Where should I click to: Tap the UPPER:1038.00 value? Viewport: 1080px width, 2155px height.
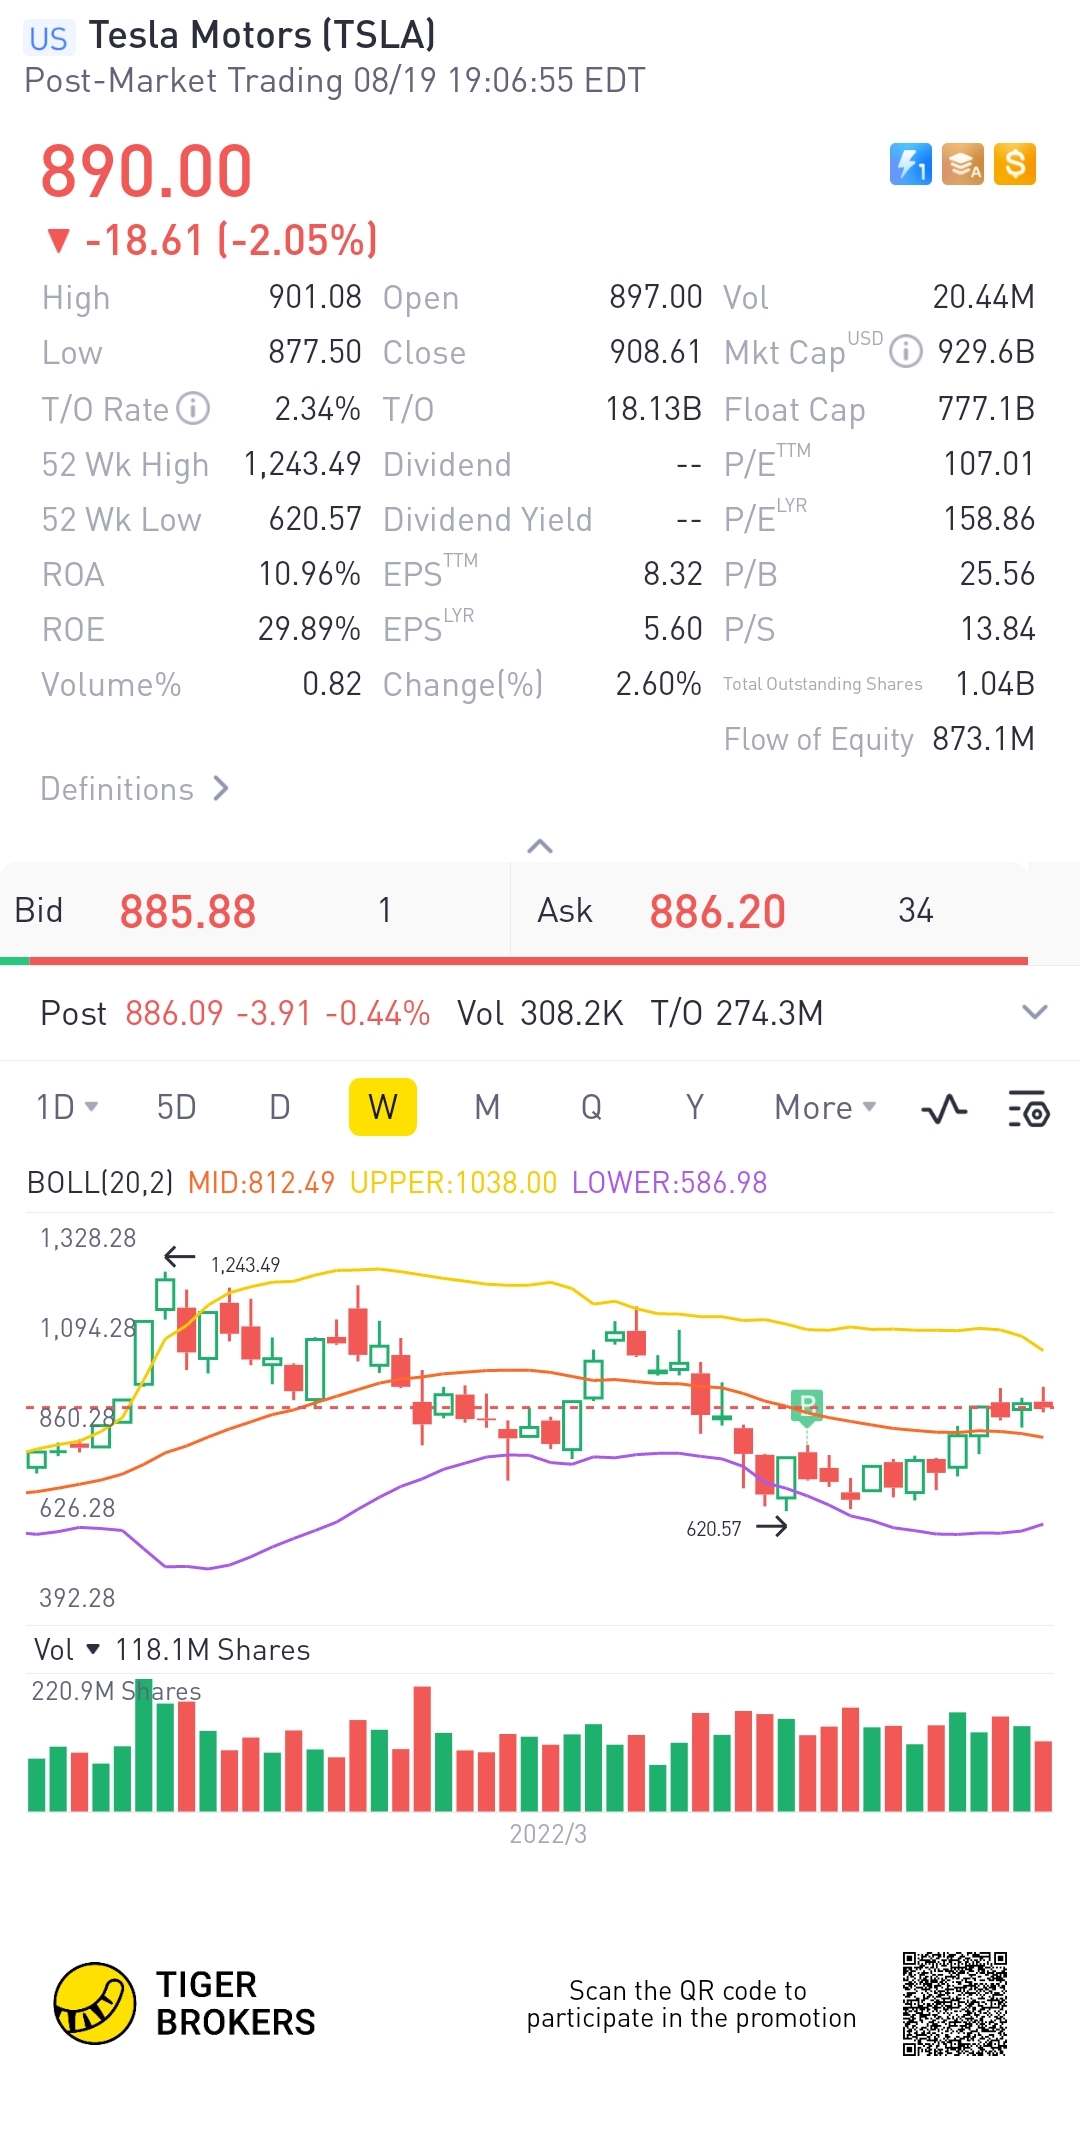[x=453, y=1182]
